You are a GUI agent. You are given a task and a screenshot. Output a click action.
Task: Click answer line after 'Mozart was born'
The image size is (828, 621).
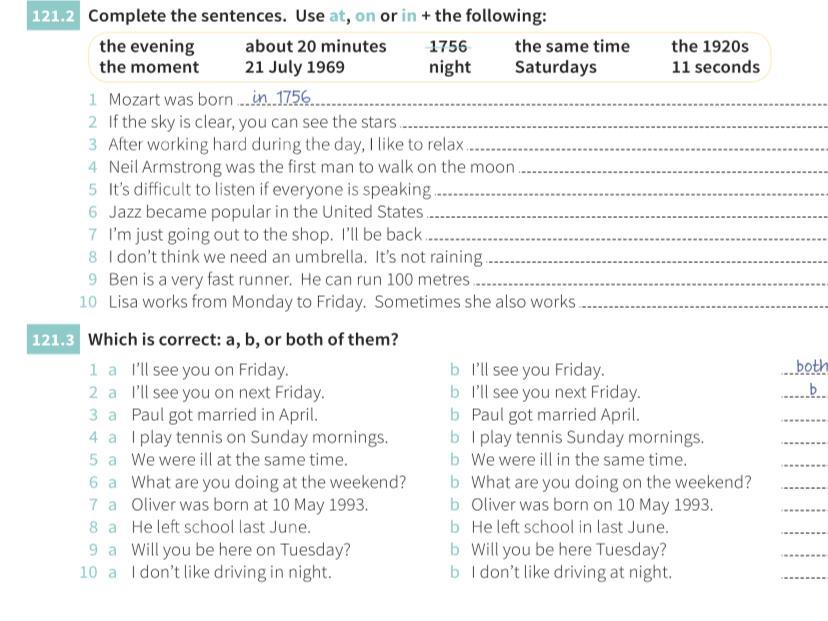560,100
